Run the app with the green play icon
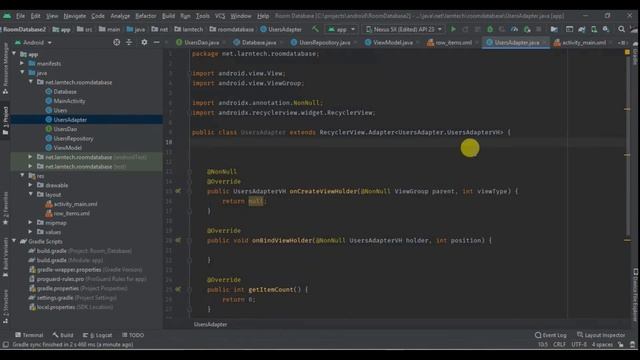Image resolution: width=640 pixels, height=360 pixels. (453, 29)
